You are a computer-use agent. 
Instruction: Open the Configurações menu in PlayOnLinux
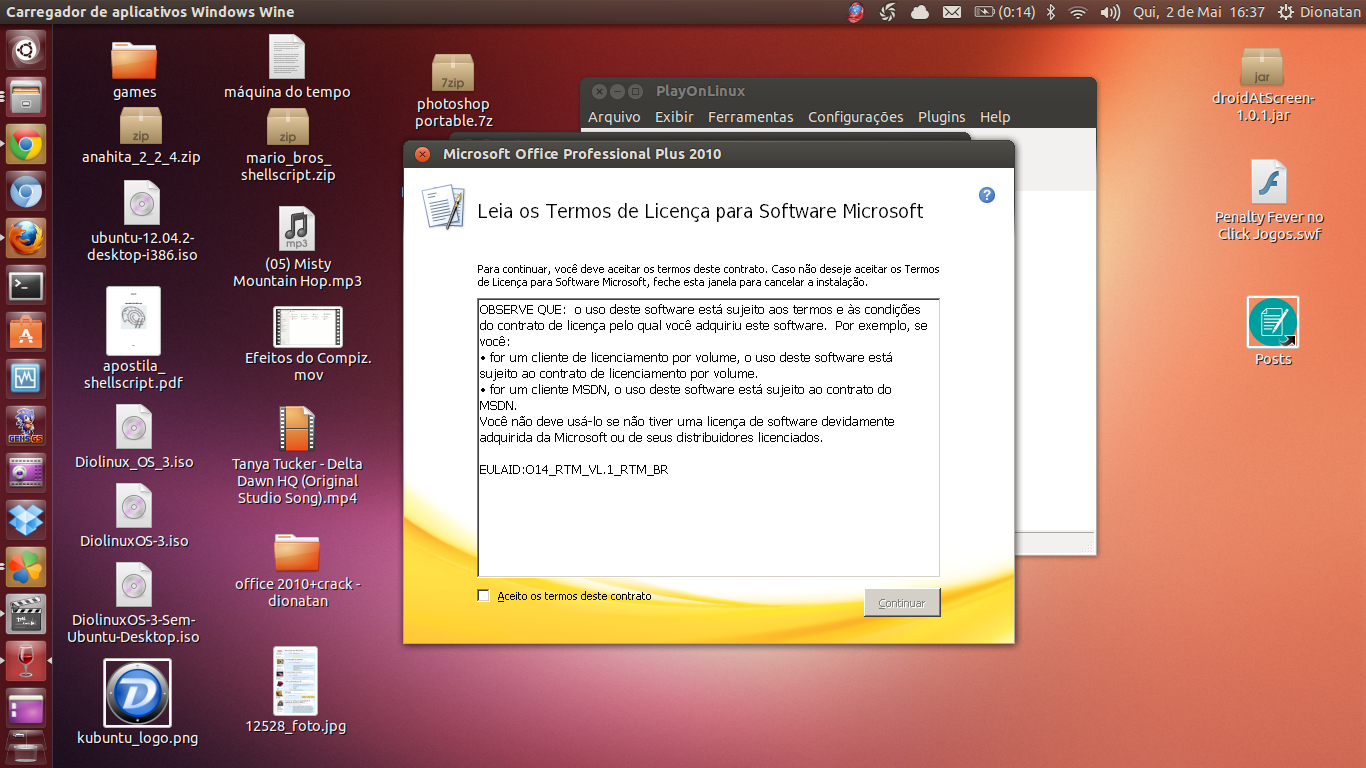[x=855, y=117]
